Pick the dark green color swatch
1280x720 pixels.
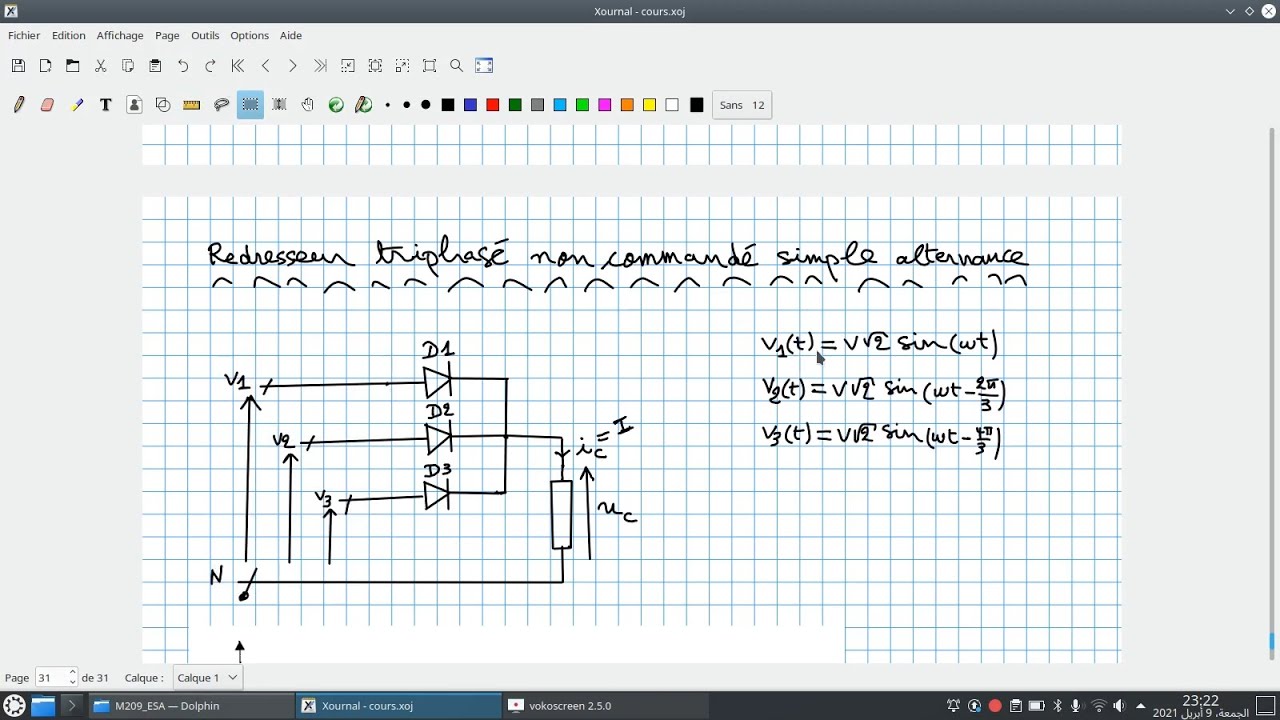coord(515,105)
